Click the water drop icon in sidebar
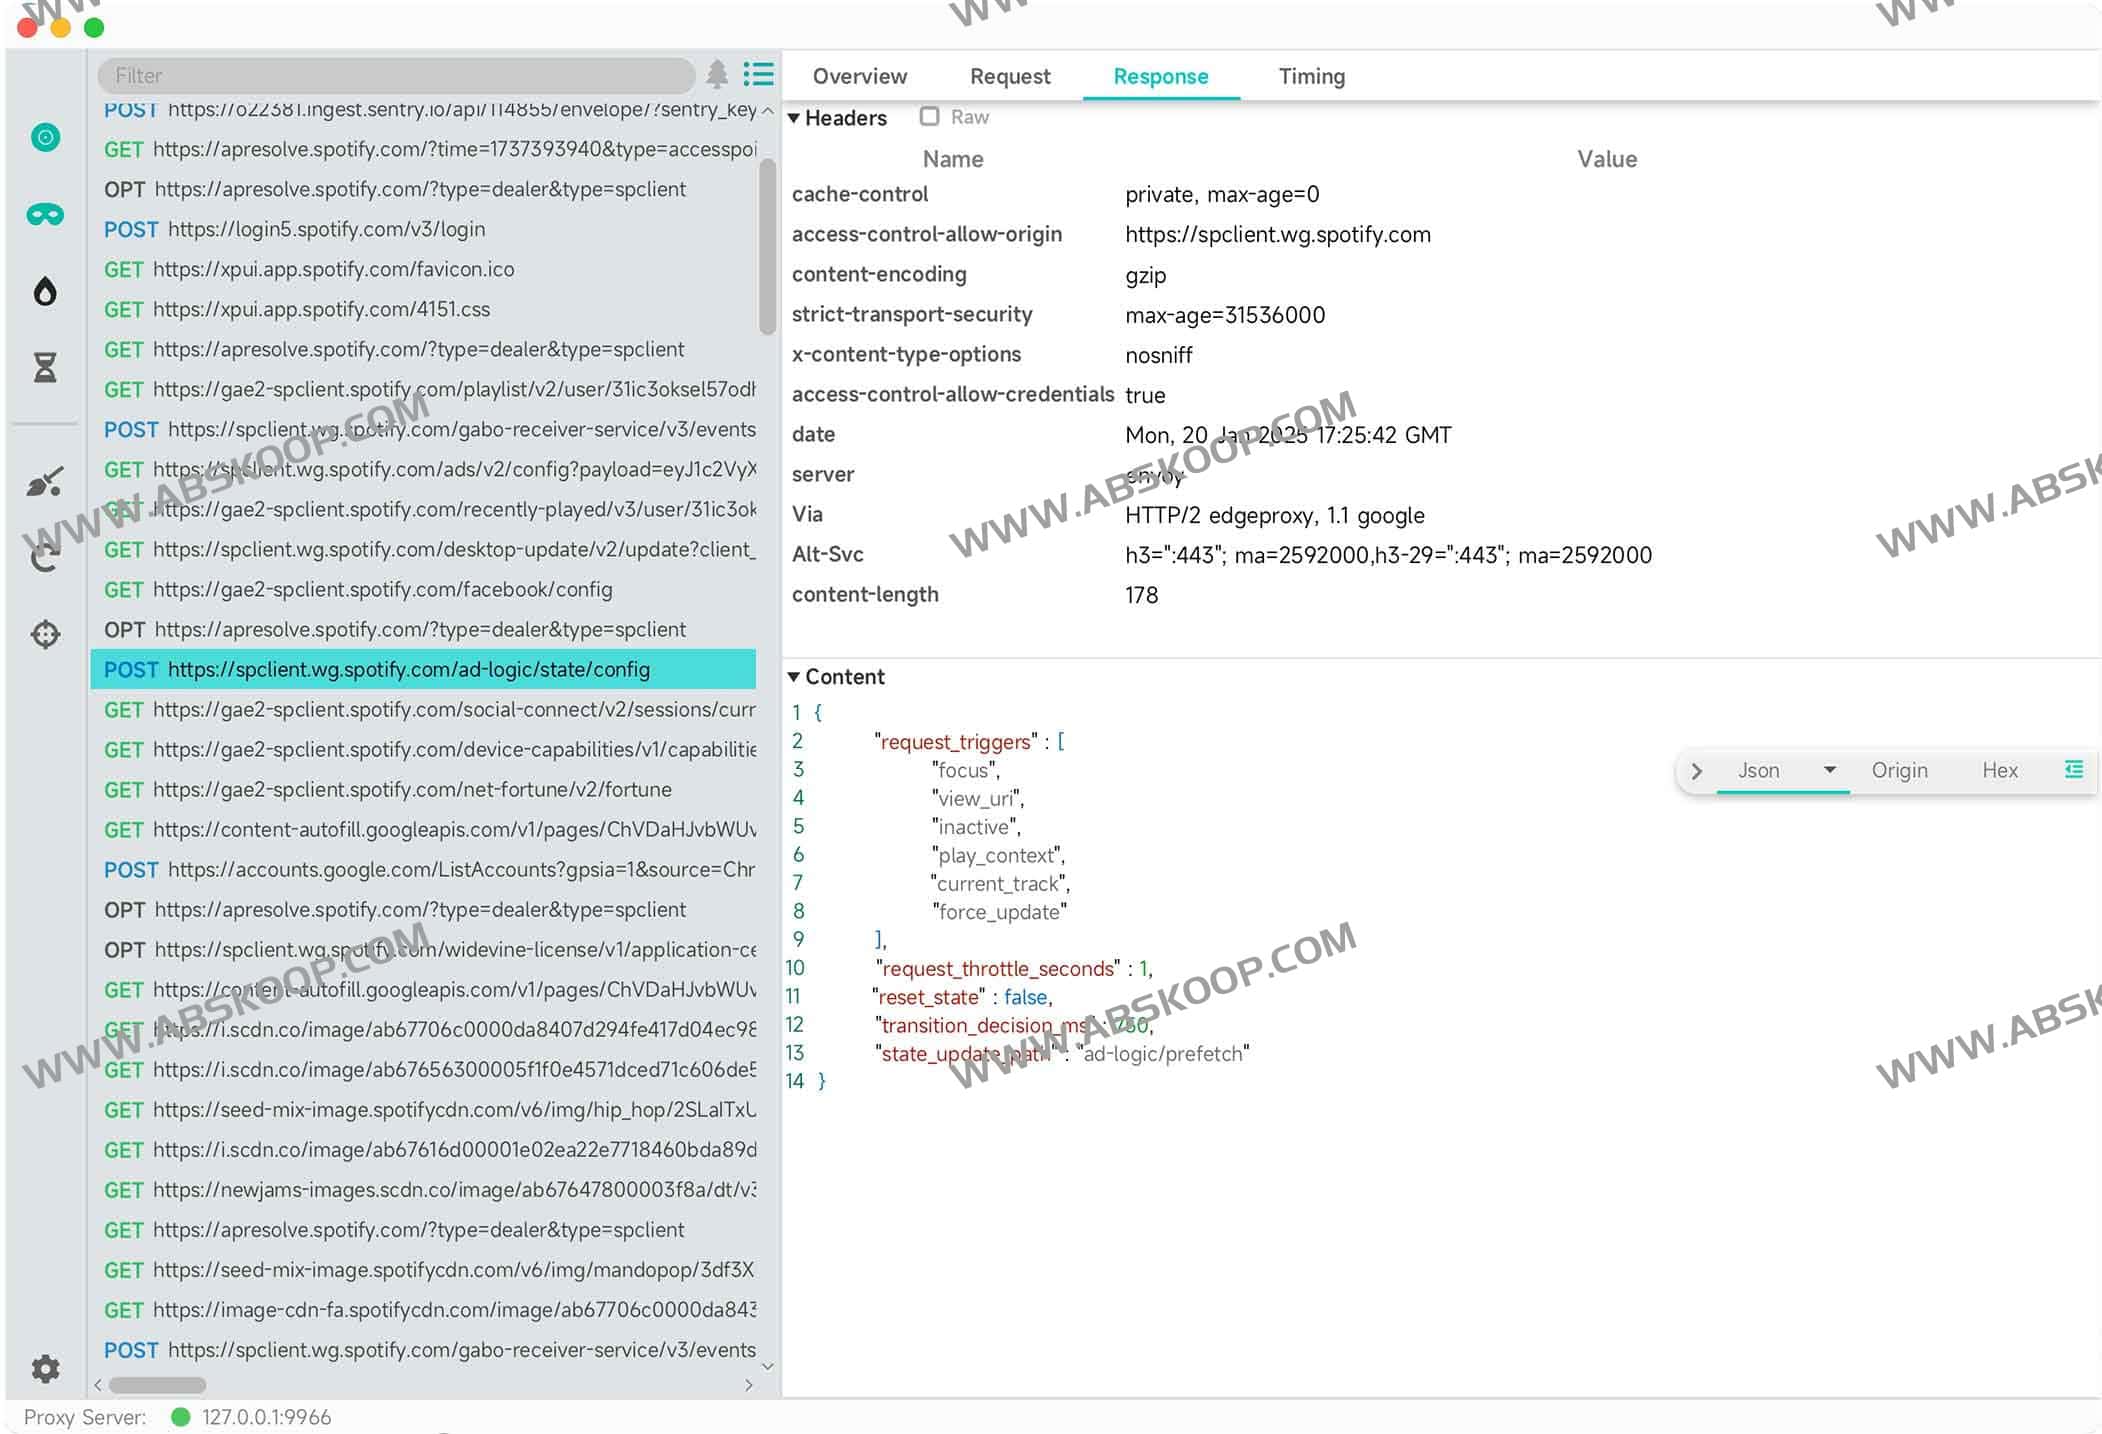 click(x=45, y=291)
